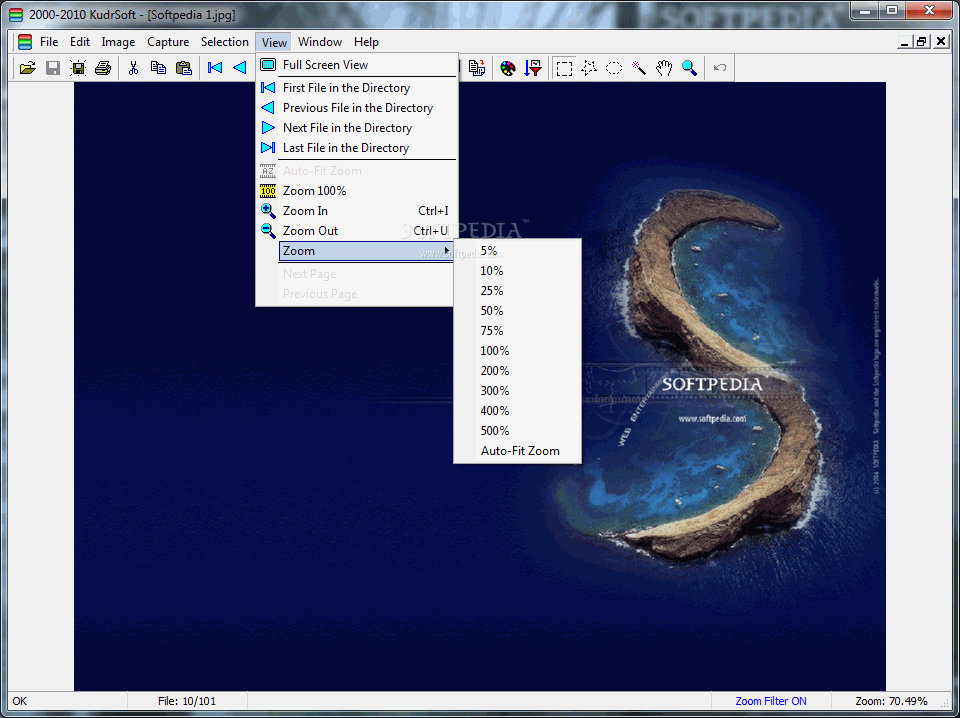Select the magnifier zoom tool

(689, 68)
